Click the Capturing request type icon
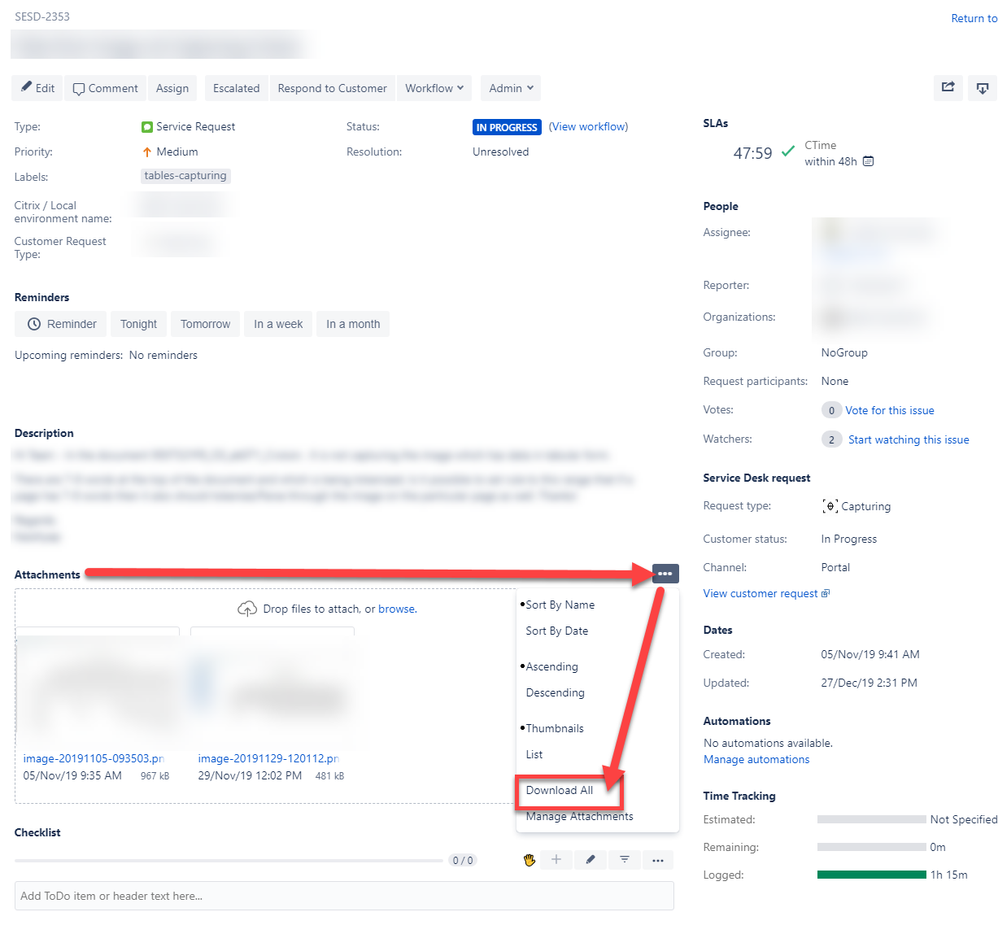 pyautogui.click(x=830, y=506)
